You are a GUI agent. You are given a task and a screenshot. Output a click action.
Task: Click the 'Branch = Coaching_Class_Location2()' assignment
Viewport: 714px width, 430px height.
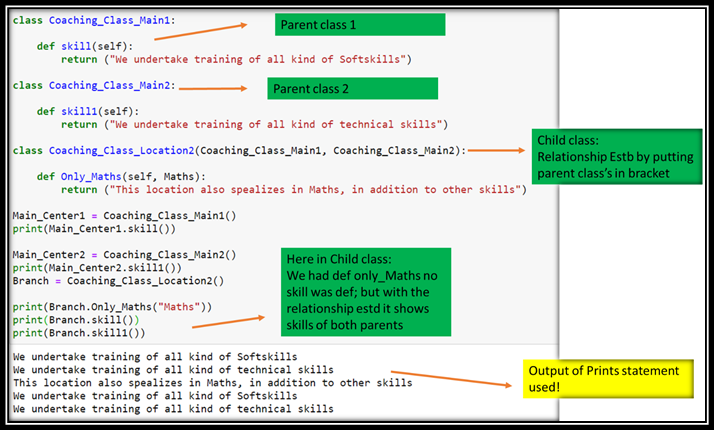[x=118, y=281]
